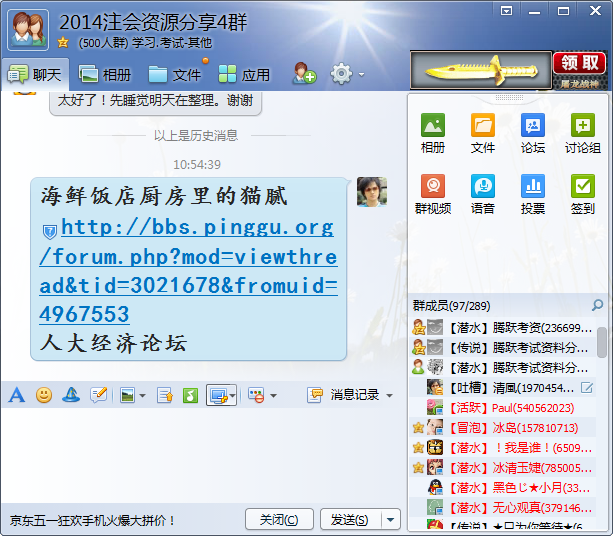Click the 太好了！先睡觉 message bubble
Screen dimensions: 613x536
coord(155,102)
